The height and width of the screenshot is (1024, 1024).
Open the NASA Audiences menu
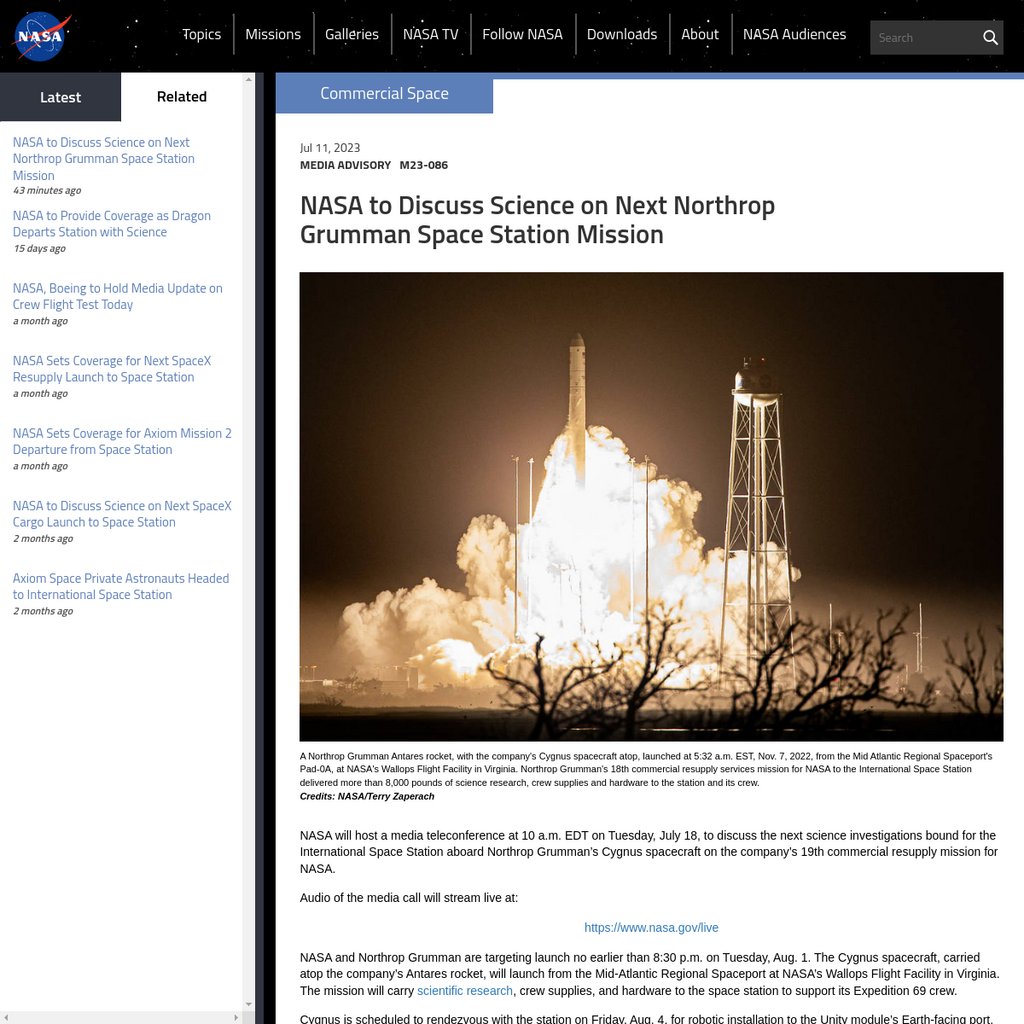tap(794, 34)
